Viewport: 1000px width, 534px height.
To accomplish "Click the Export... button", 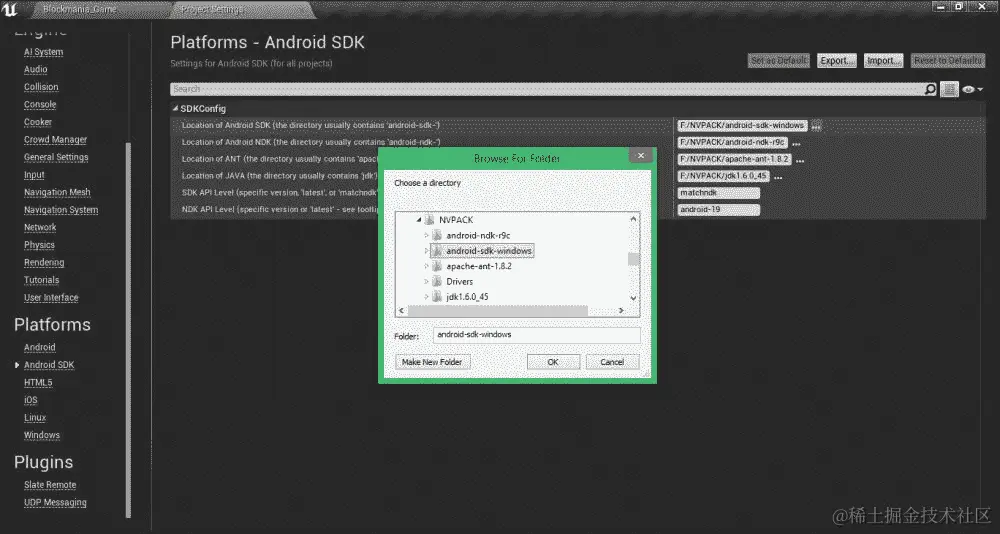I will [x=837, y=61].
